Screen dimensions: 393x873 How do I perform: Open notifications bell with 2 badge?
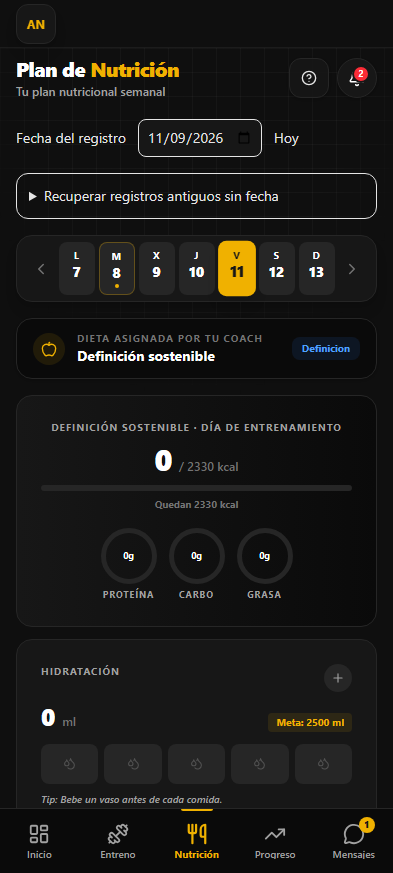(357, 78)
